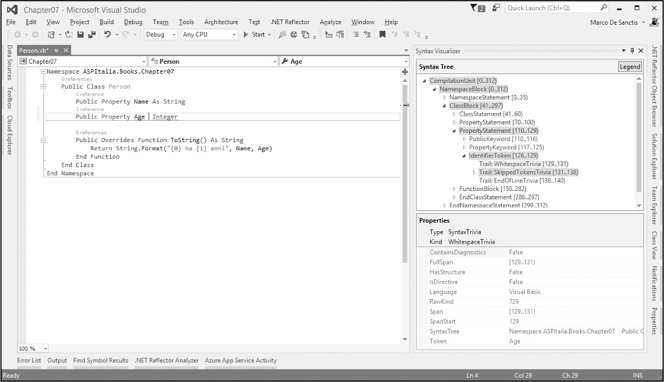Click the Quick Launch magnifier icon
664x382 pixels.
604,8
